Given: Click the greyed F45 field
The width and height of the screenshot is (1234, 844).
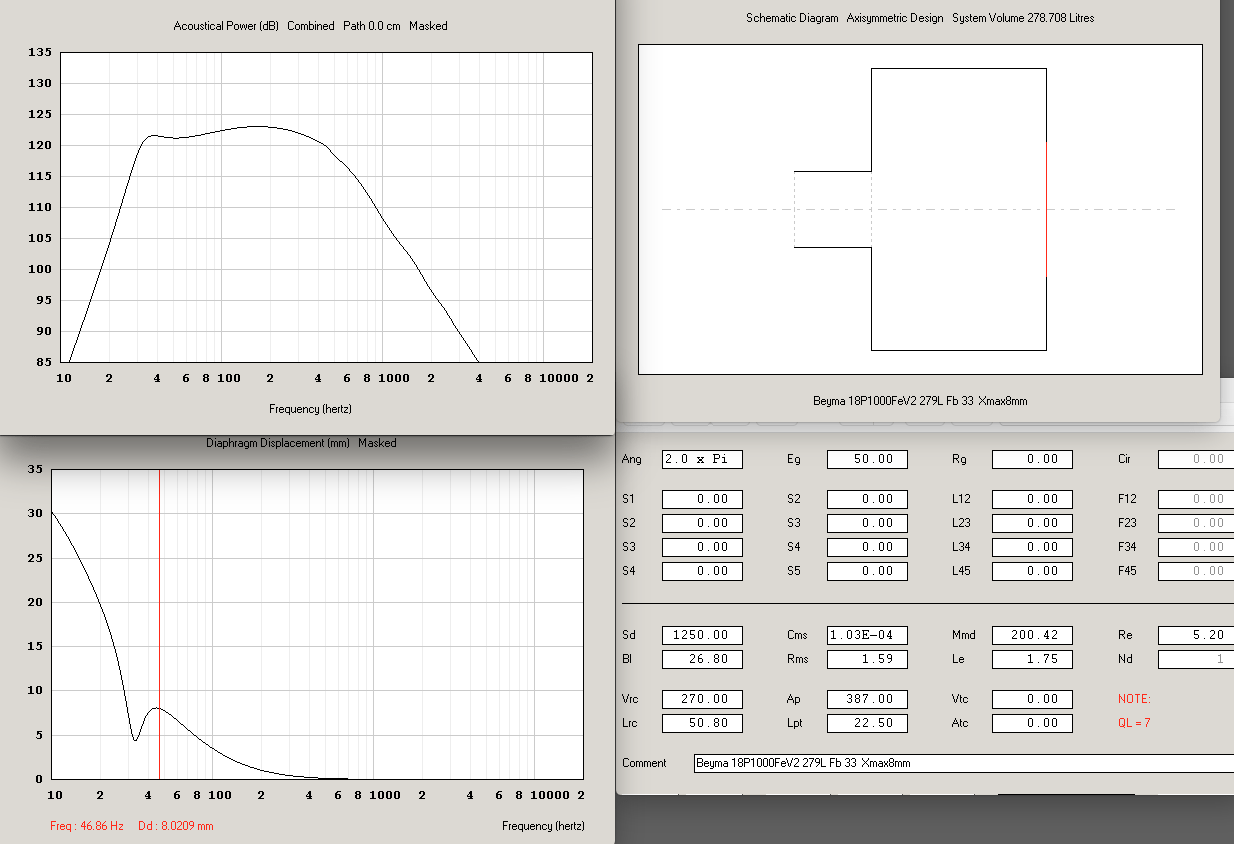Looking at the screenshot, I should point(1196,572).
